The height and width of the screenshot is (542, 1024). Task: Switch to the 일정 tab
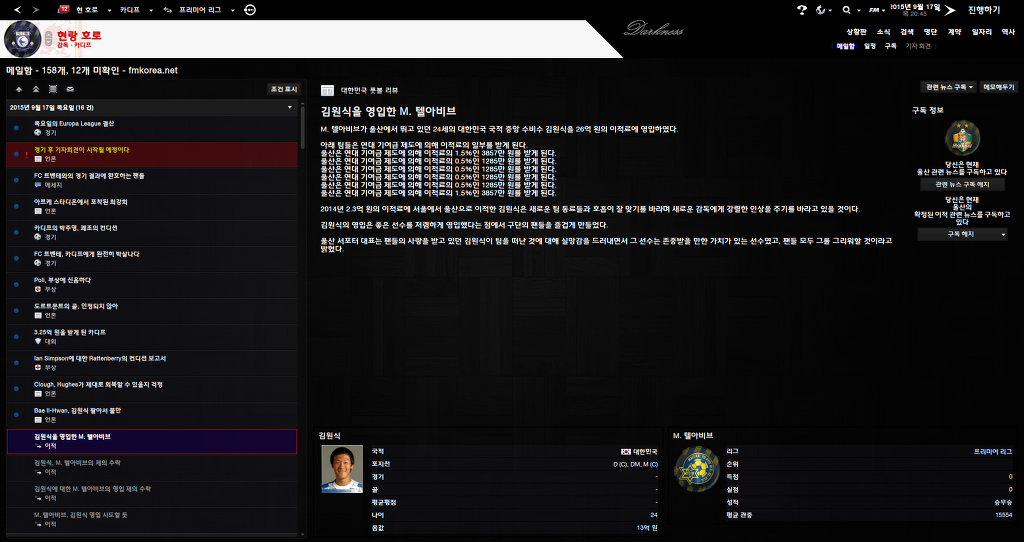click(x=870, y=46)
